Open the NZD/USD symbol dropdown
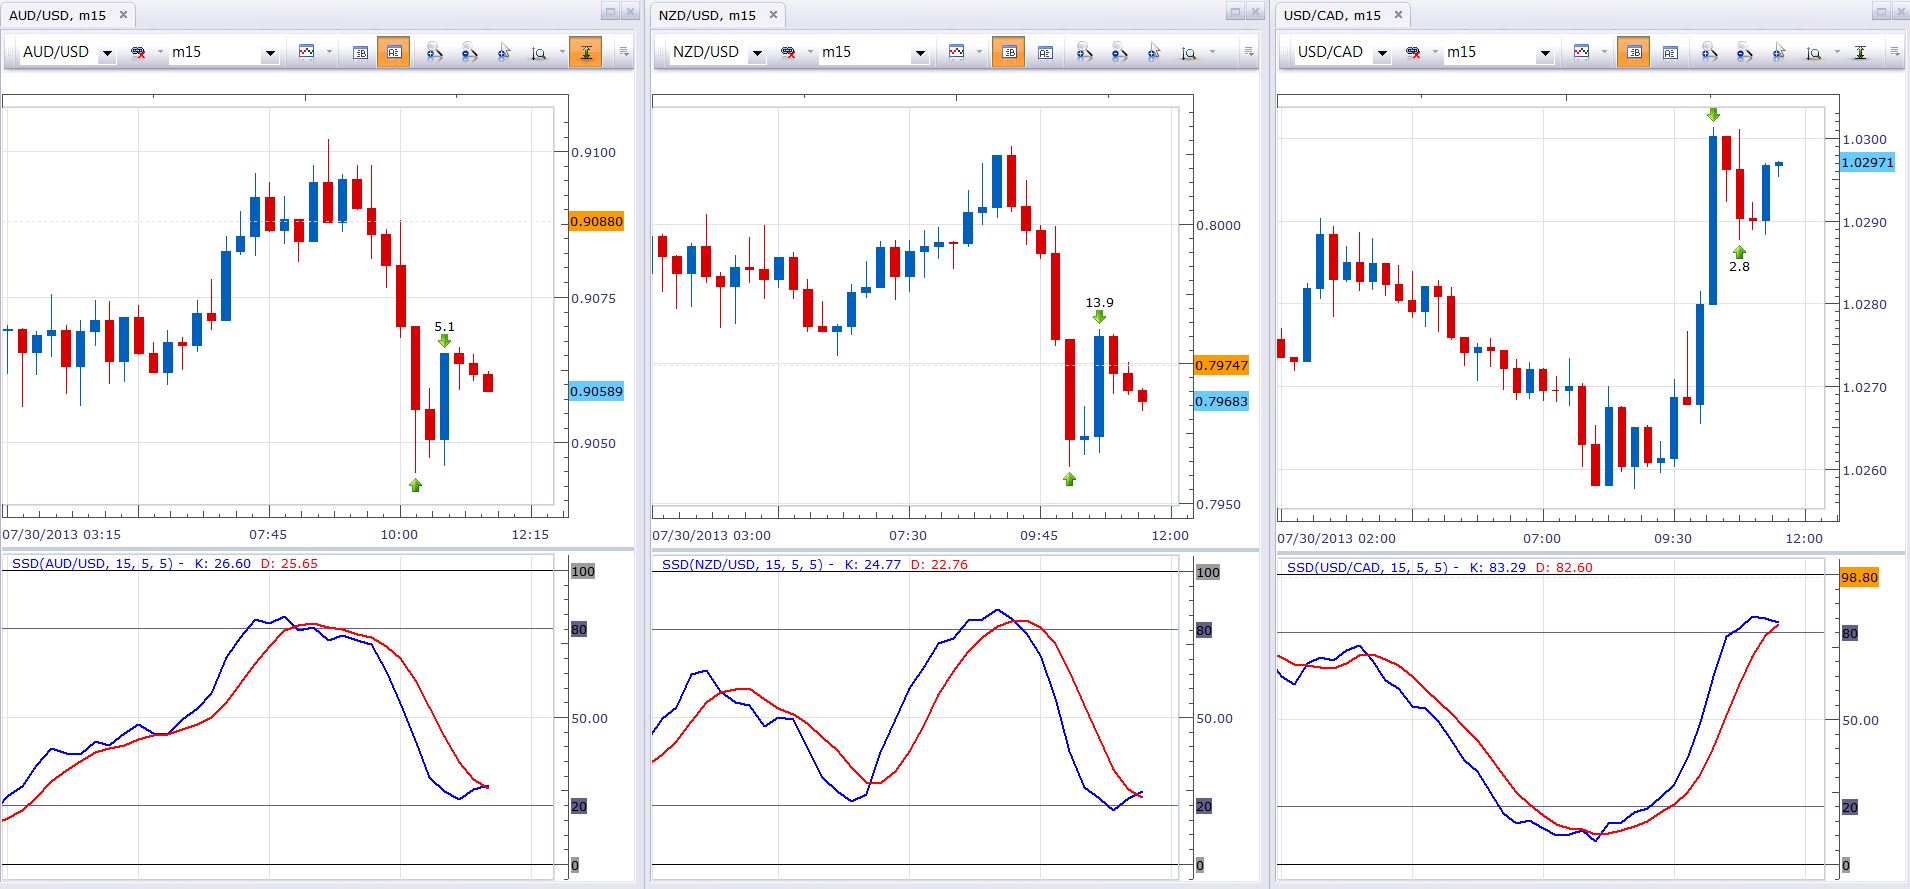1910x889 pixels. click(757, 53)
